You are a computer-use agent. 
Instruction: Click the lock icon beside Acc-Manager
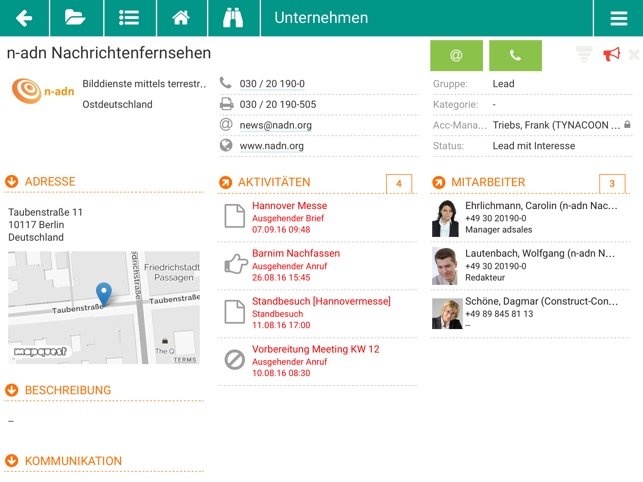627,124
